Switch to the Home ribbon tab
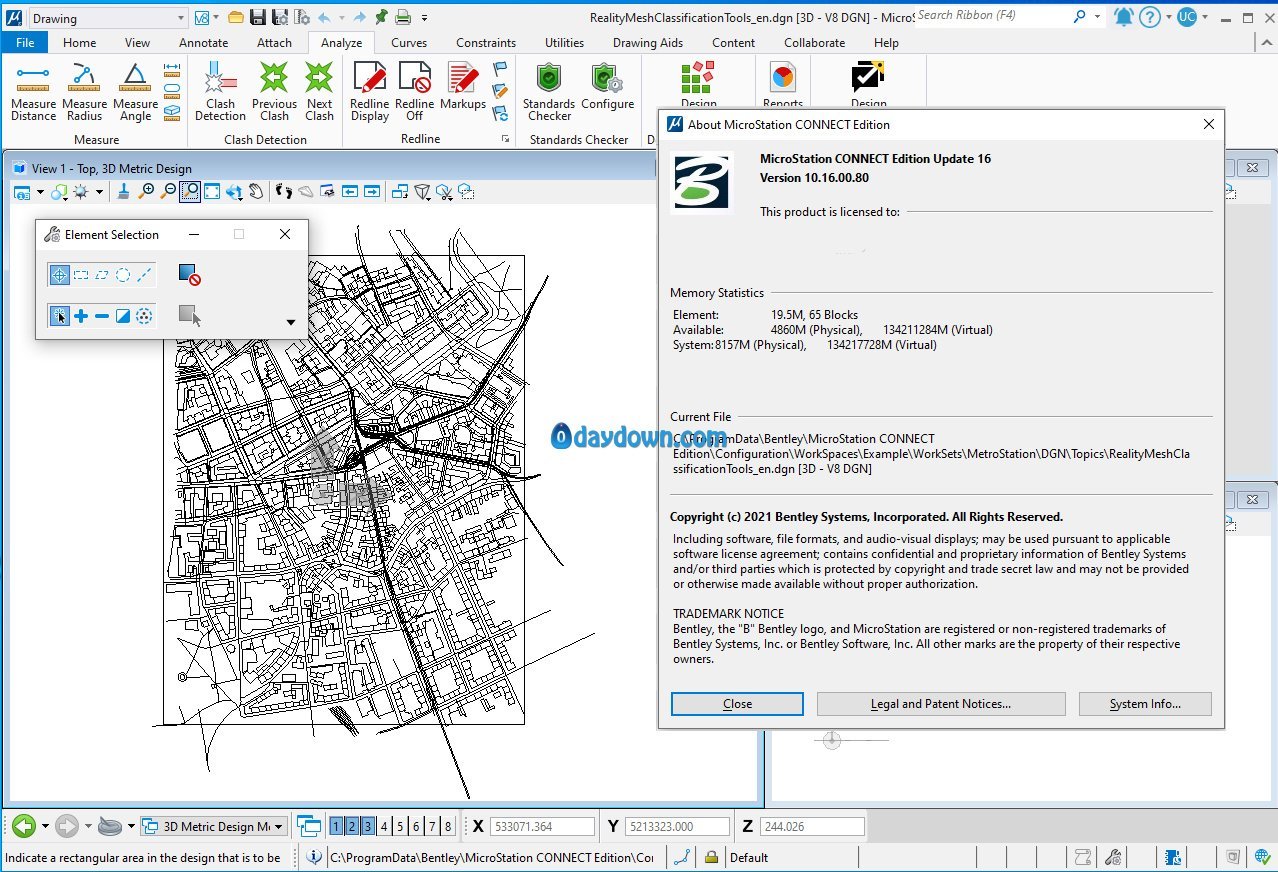Image resolution: width=1278 pixels, height=872 pixels. point(79,43)
